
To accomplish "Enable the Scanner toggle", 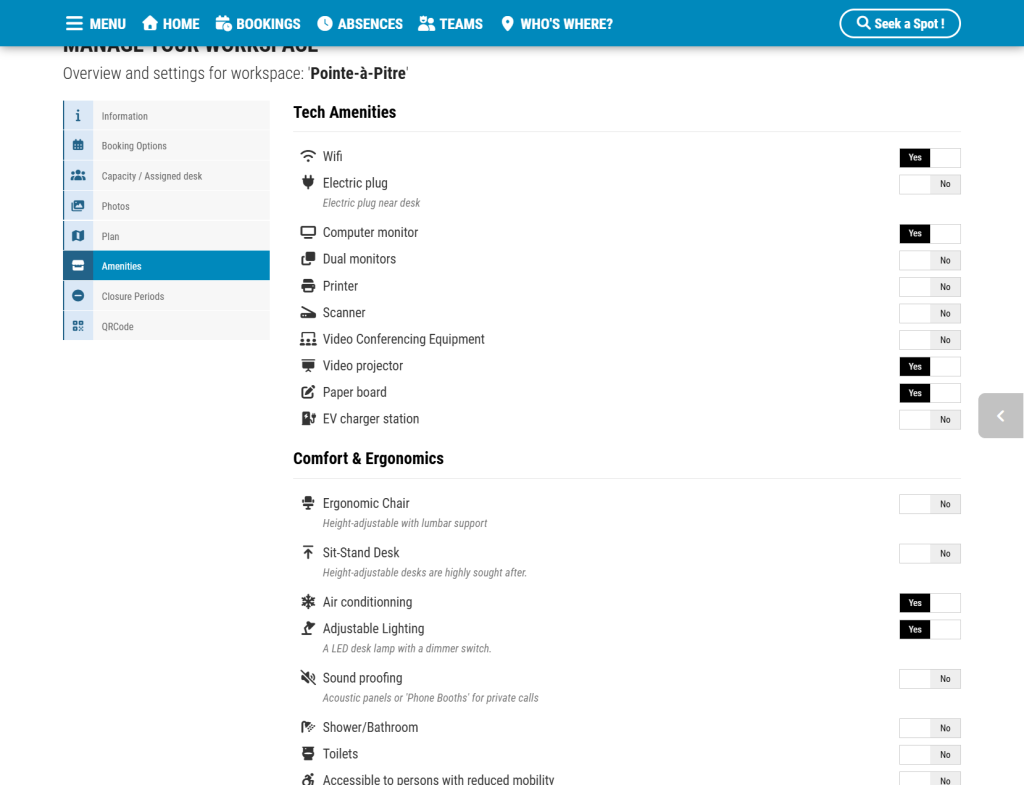I will 929,313.
